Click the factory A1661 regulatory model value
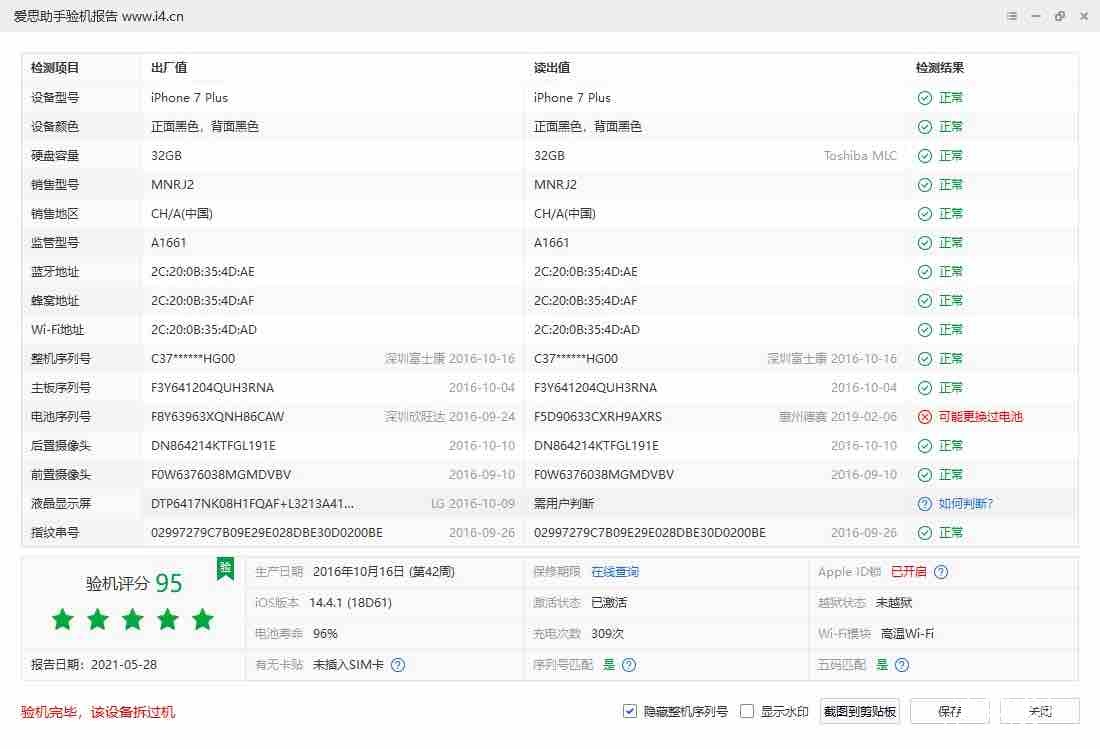The height and width of the screenshot is (749, 1100). tap(169, 243)
